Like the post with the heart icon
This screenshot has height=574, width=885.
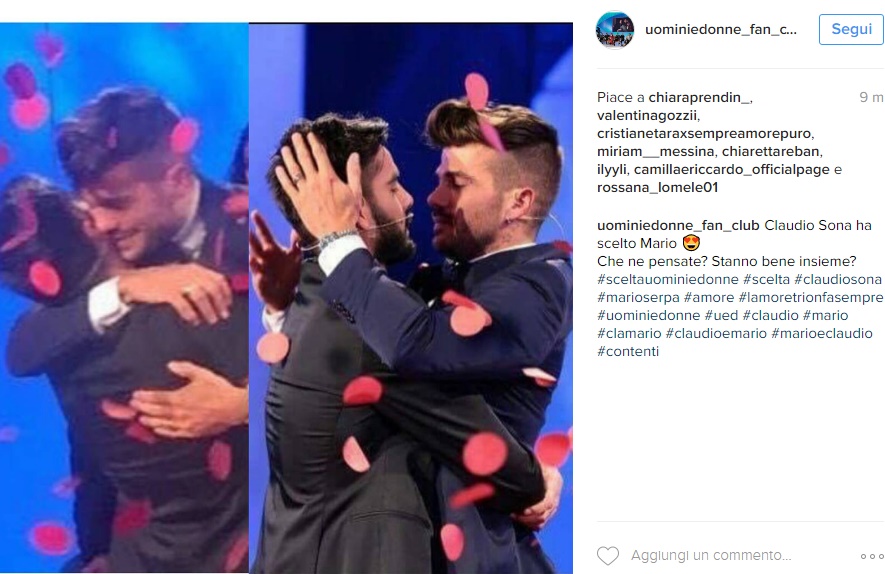(x=608, y=556)
